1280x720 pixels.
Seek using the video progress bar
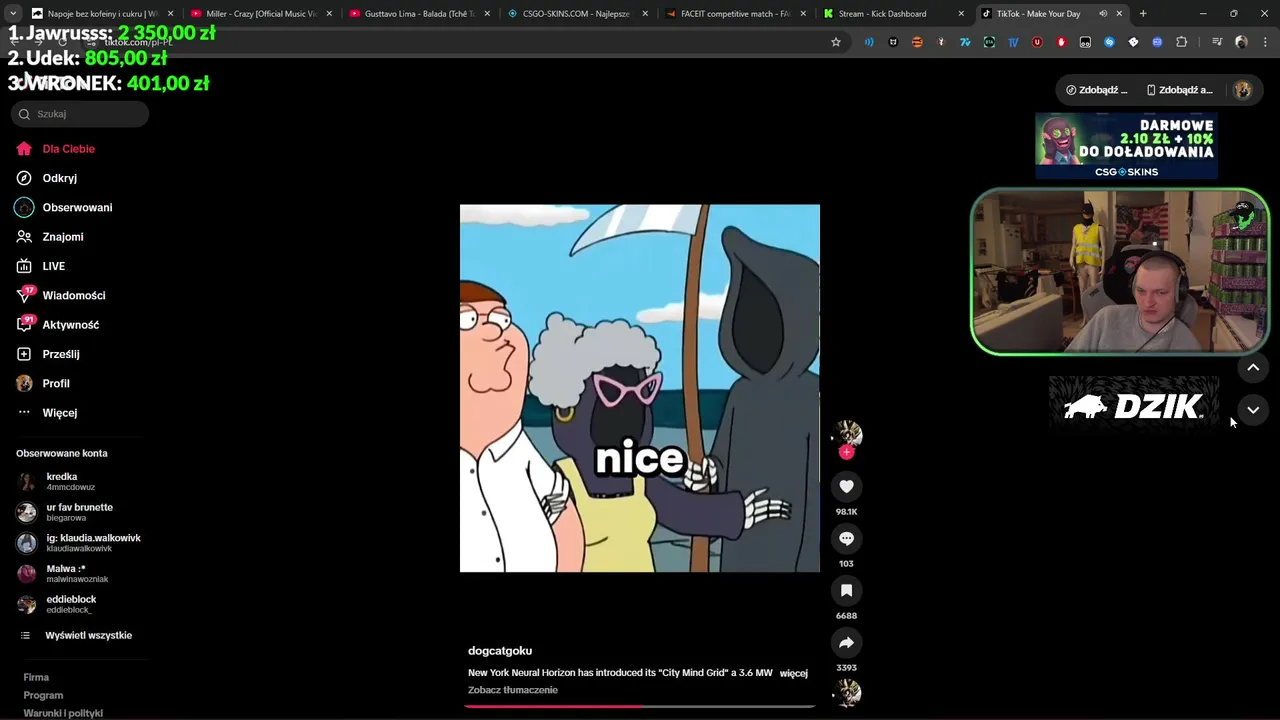(640, 706)
